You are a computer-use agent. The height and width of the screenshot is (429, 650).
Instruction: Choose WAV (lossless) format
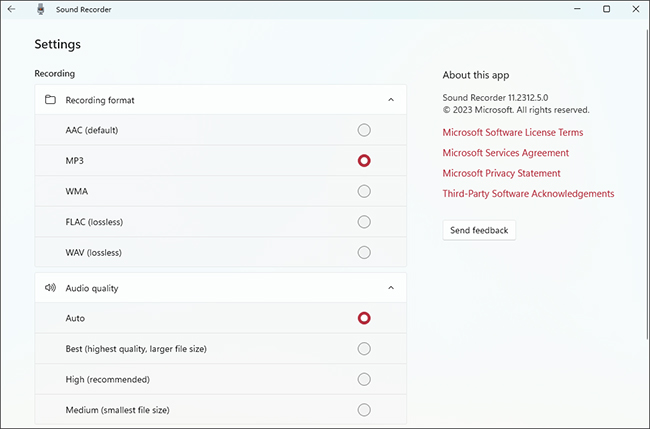pos(364,252)
